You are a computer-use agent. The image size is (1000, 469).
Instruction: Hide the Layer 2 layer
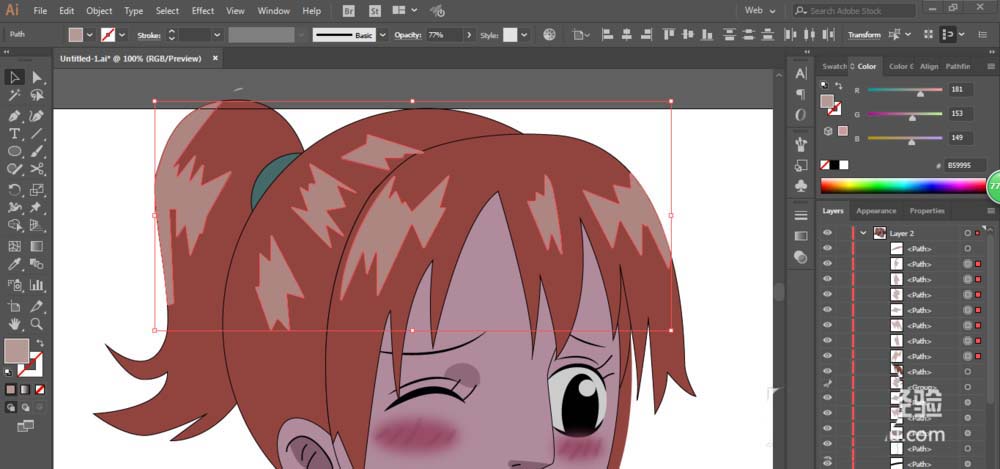(x=827, y=233)
